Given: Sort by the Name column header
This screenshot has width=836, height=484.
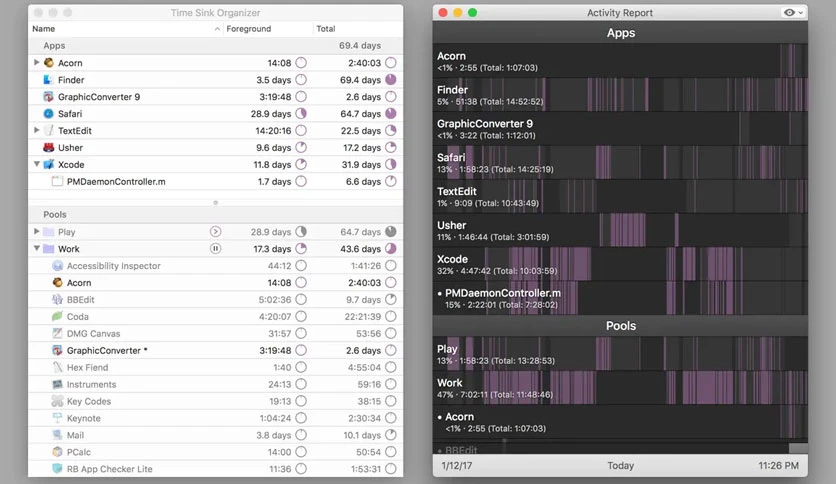Looking at the screenshot, I should point(126,29).
